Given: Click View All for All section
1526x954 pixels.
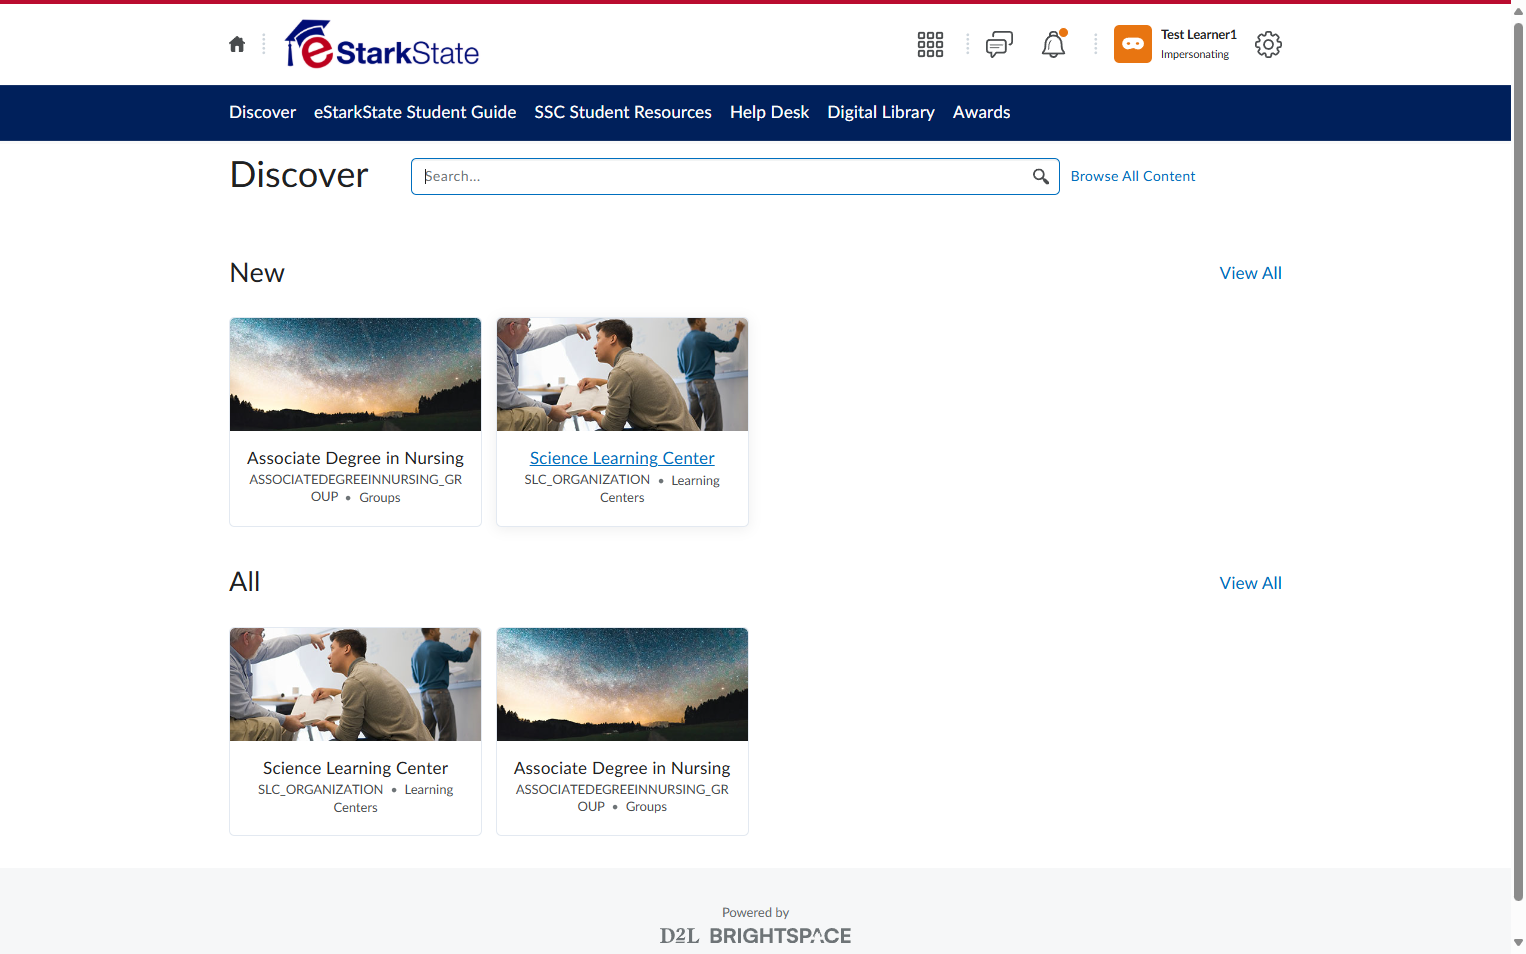Looking at the screenshot, I should pos(1250,583).
